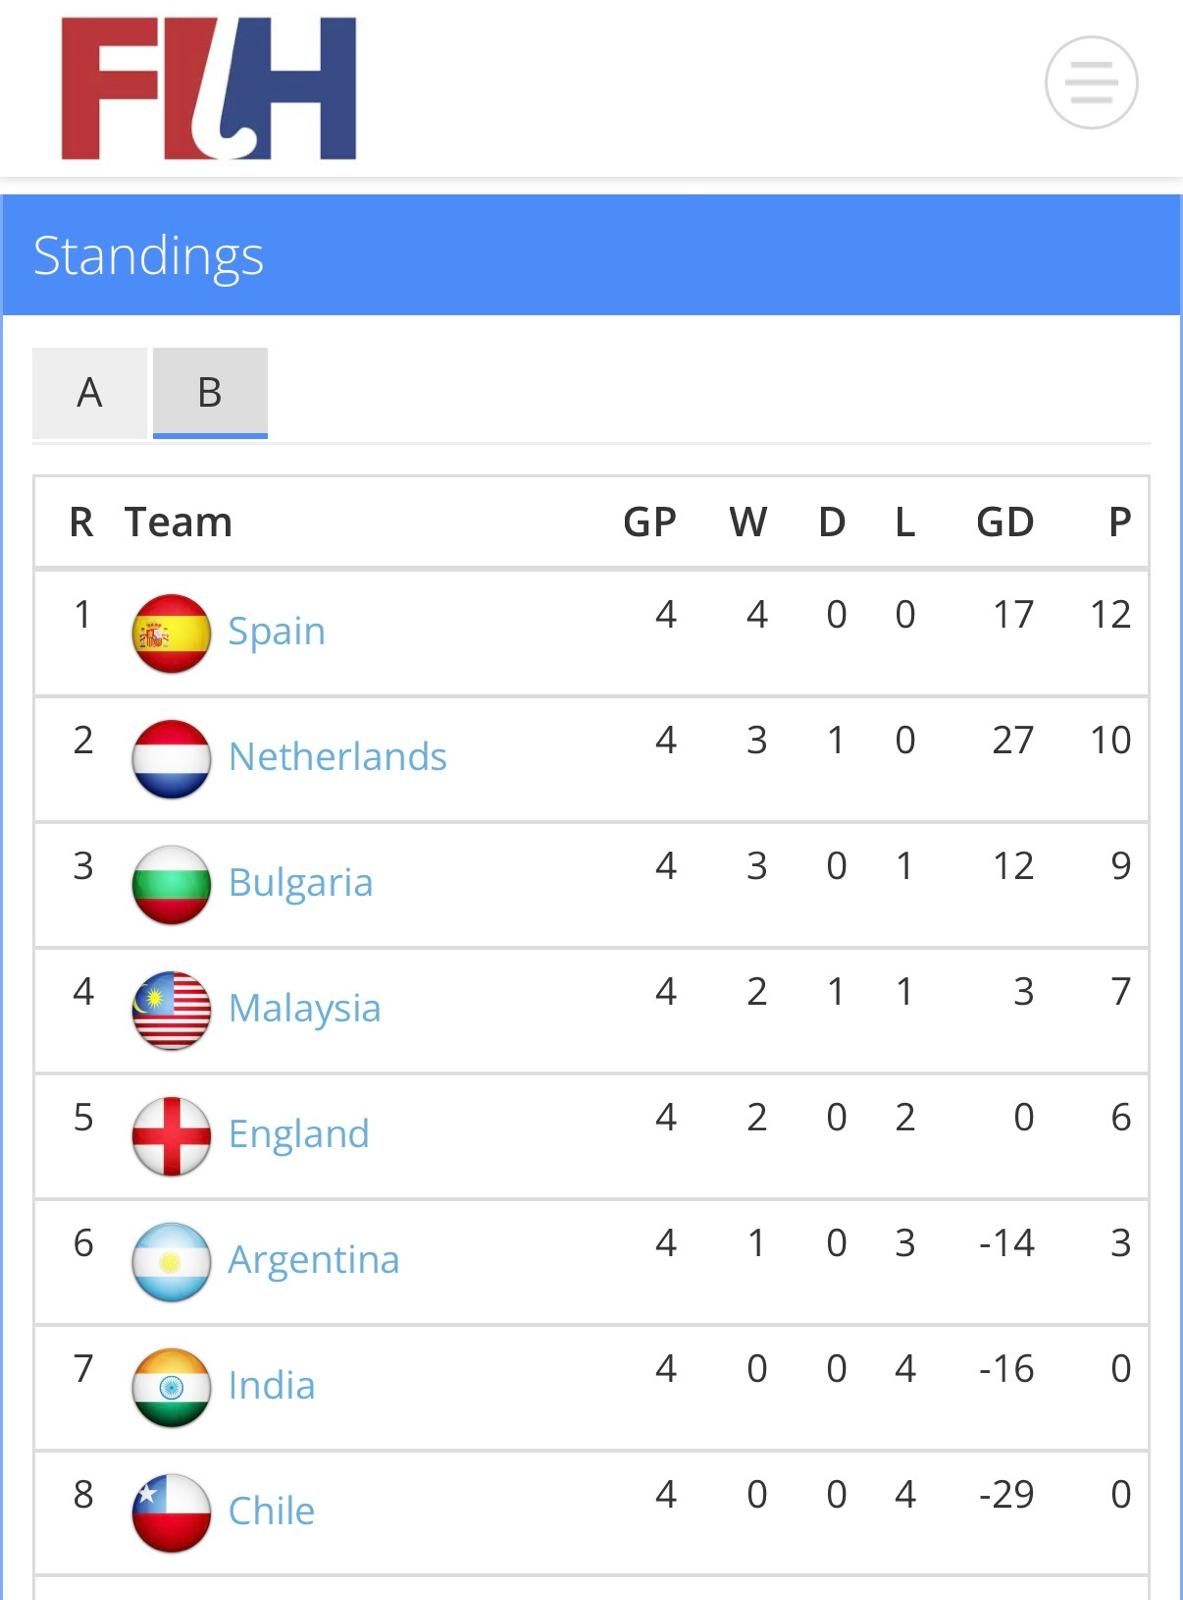Screen dimensions: 1183x1600
Task: Select the pool B tab
Action: point(210,393)
